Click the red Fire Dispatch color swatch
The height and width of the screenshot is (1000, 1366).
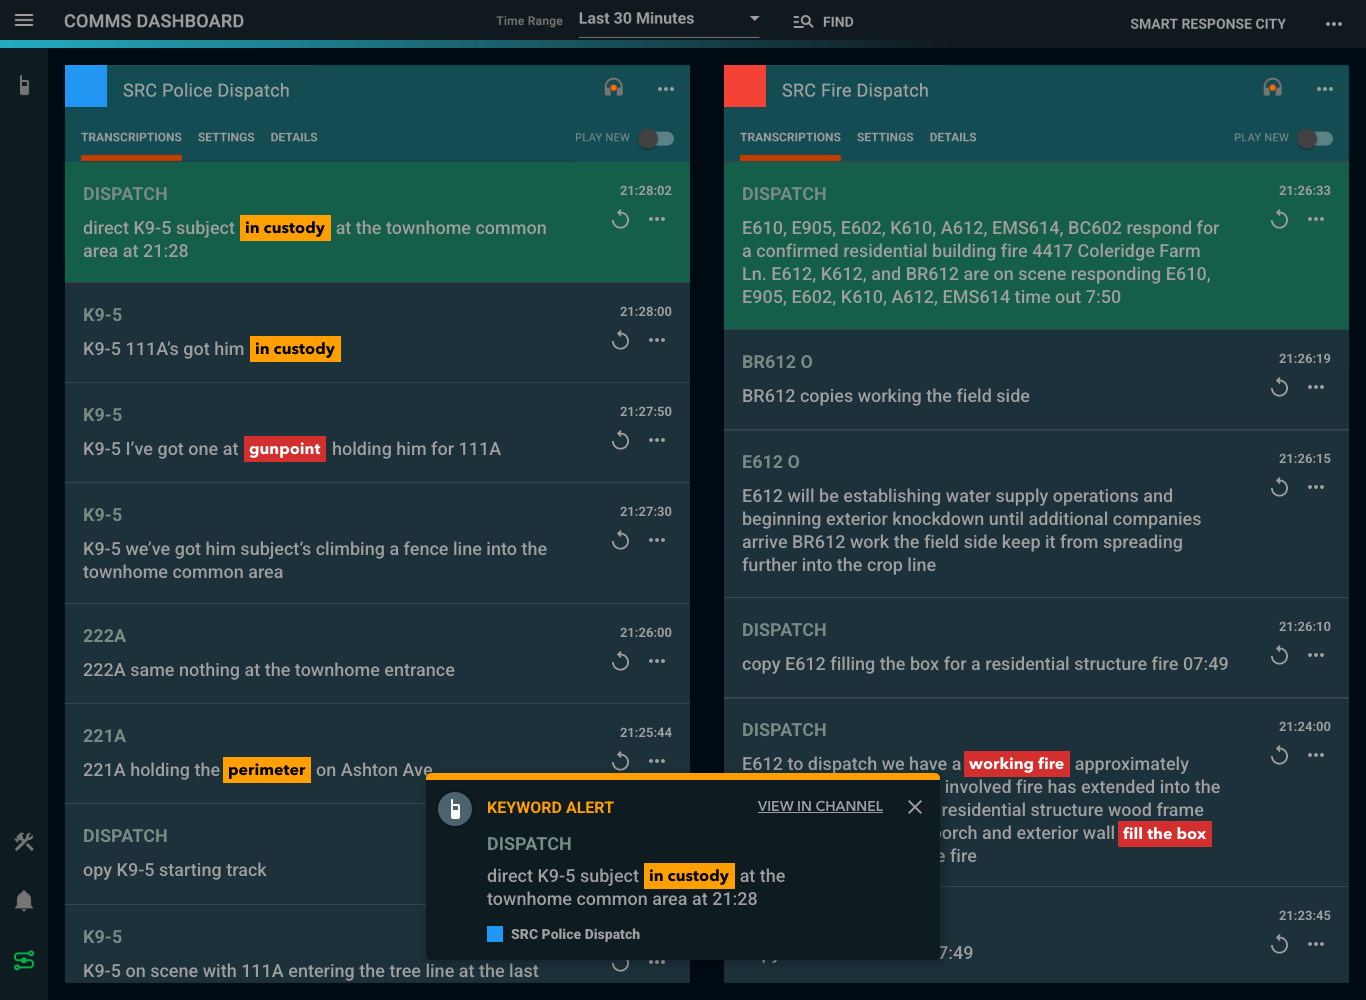[x=745, y=86]
